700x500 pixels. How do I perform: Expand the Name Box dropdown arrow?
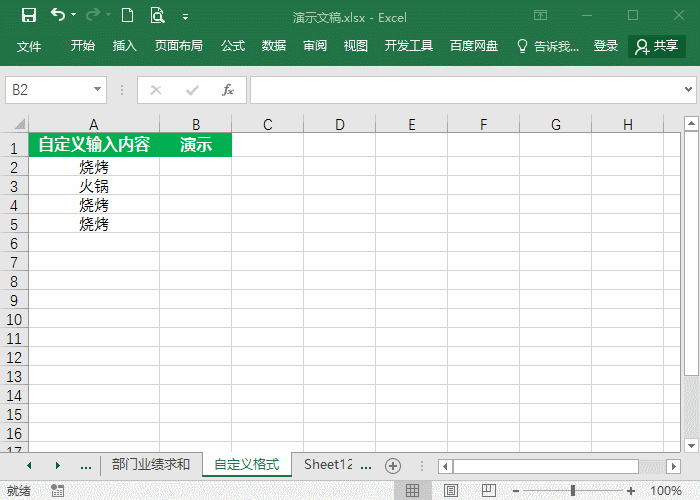pyautogui.click(x=97, y=89)
